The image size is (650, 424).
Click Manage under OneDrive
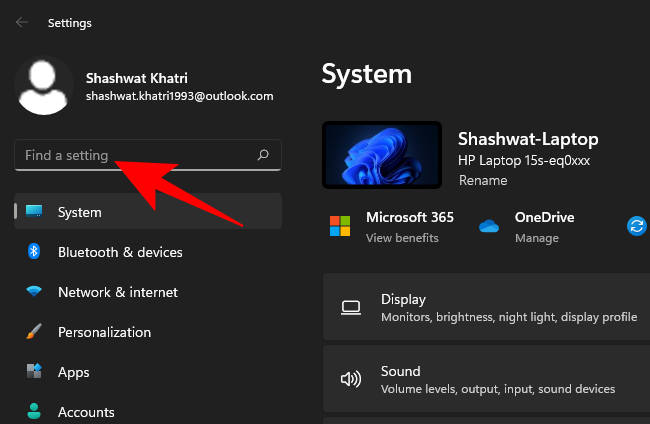point(535,238)
